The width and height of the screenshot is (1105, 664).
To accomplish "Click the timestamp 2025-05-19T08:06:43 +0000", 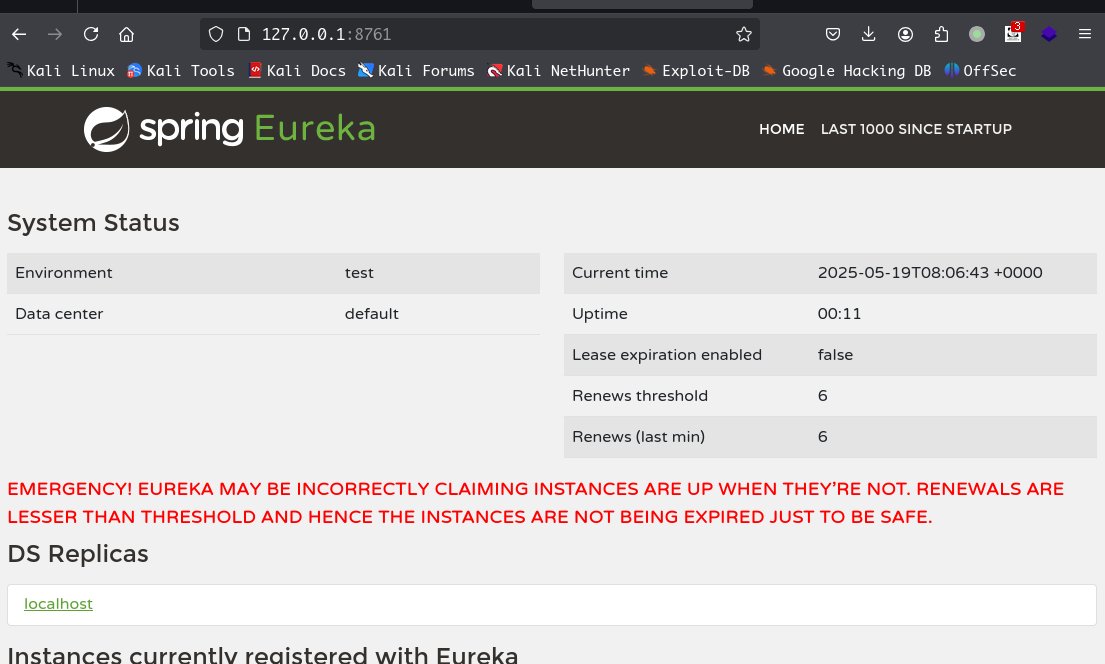I will (930, 273).
